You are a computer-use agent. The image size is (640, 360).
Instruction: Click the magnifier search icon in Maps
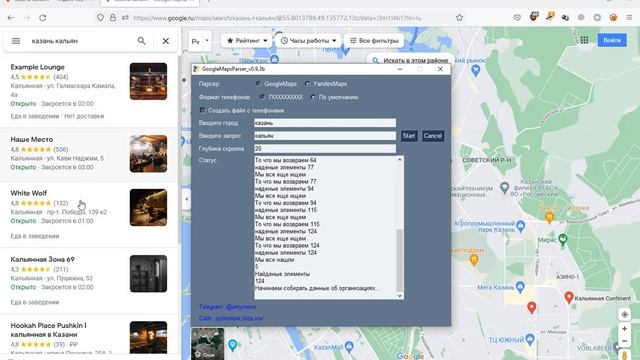tap(141, 41)
